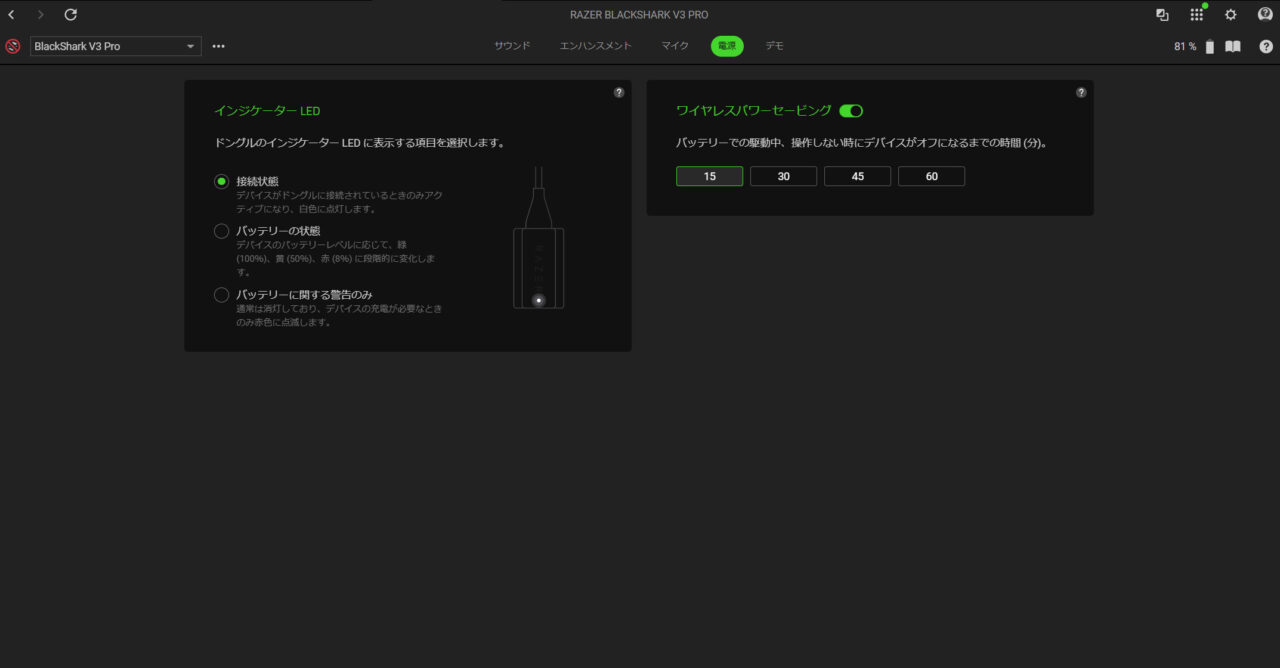Show help for the インジケーター LED panel
1280x668 pixels.
coord(619,92)
